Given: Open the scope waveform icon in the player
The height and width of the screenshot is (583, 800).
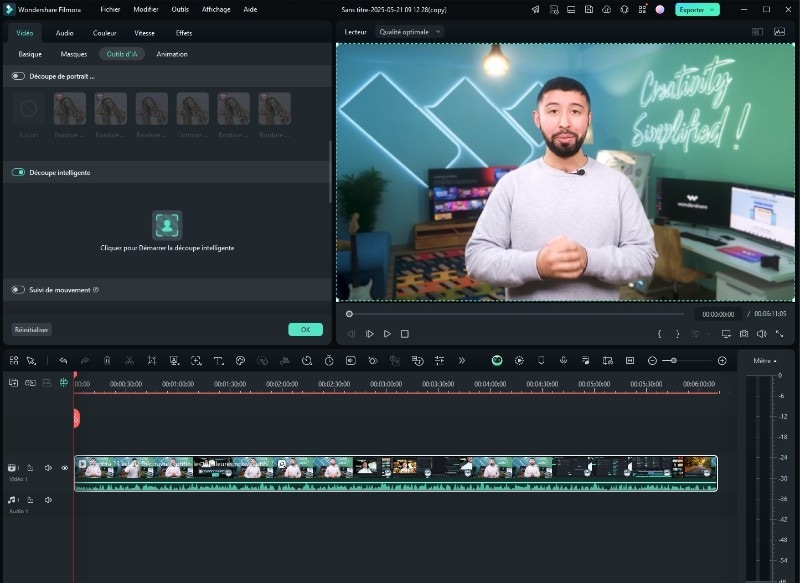Looking at the screenshot, I should pyautogui.click(x=780, y=32).
